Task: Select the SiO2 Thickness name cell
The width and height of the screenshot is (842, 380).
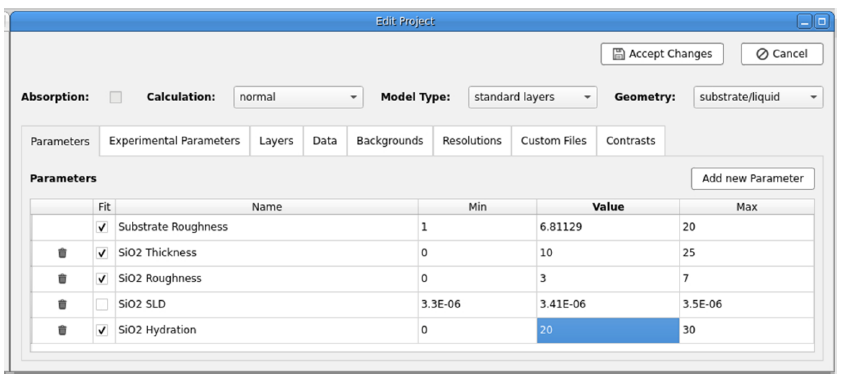Action: click(267, 253)
